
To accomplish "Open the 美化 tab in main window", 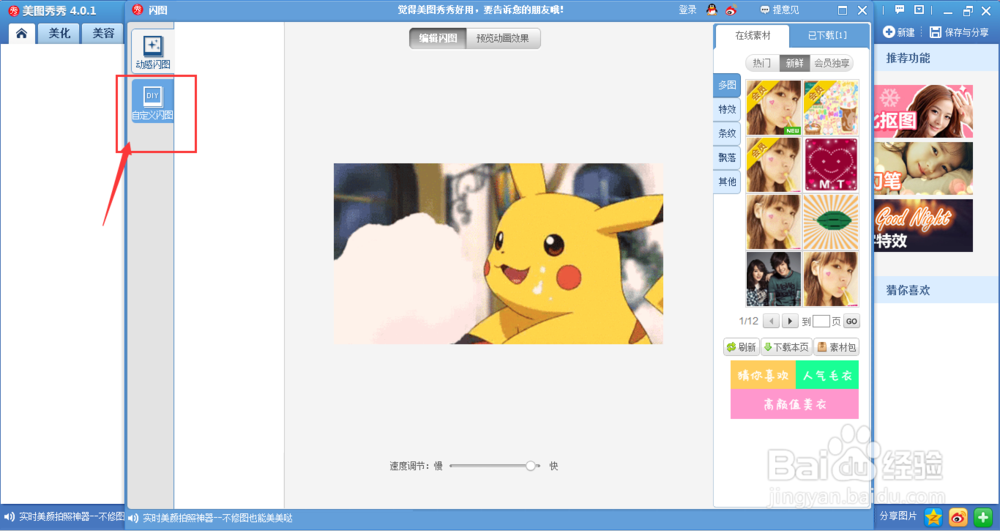I will tap(59, 34).
